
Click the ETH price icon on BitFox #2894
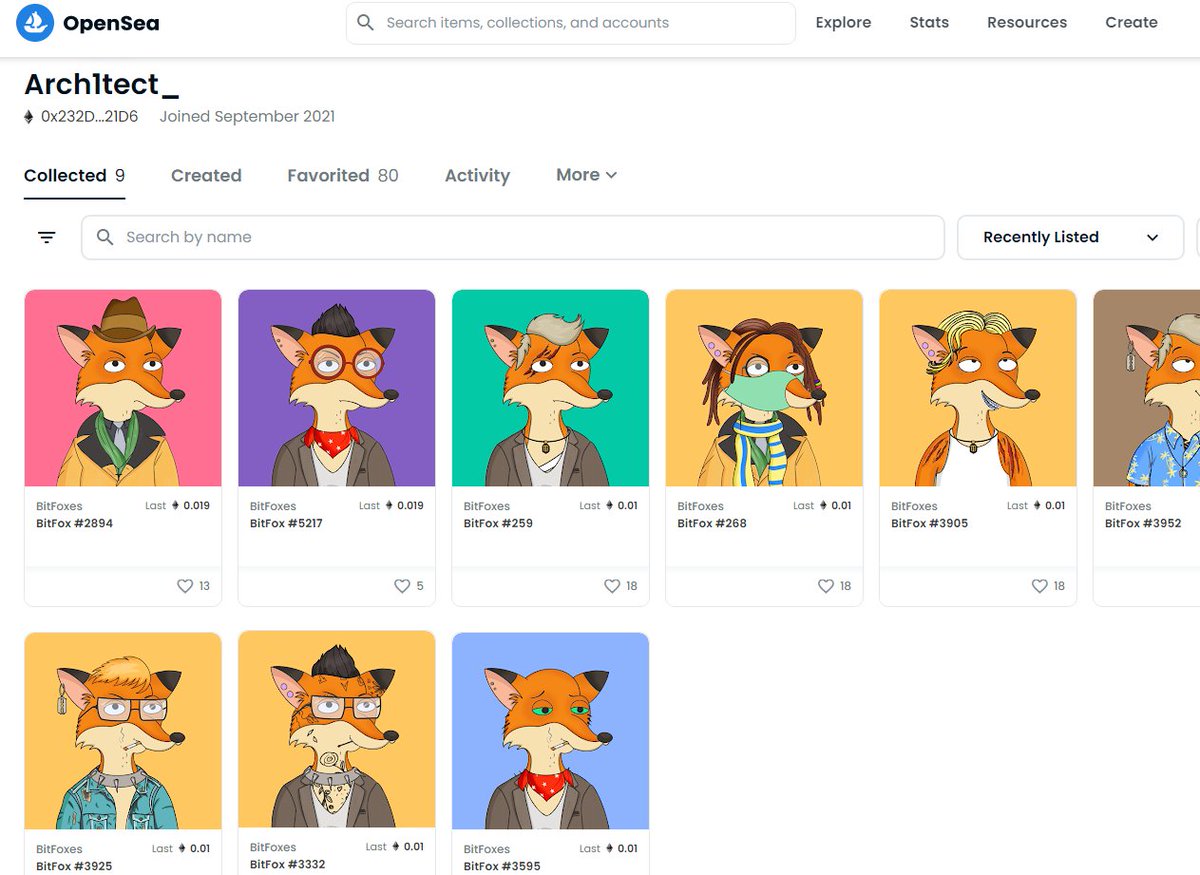[176, 506]
